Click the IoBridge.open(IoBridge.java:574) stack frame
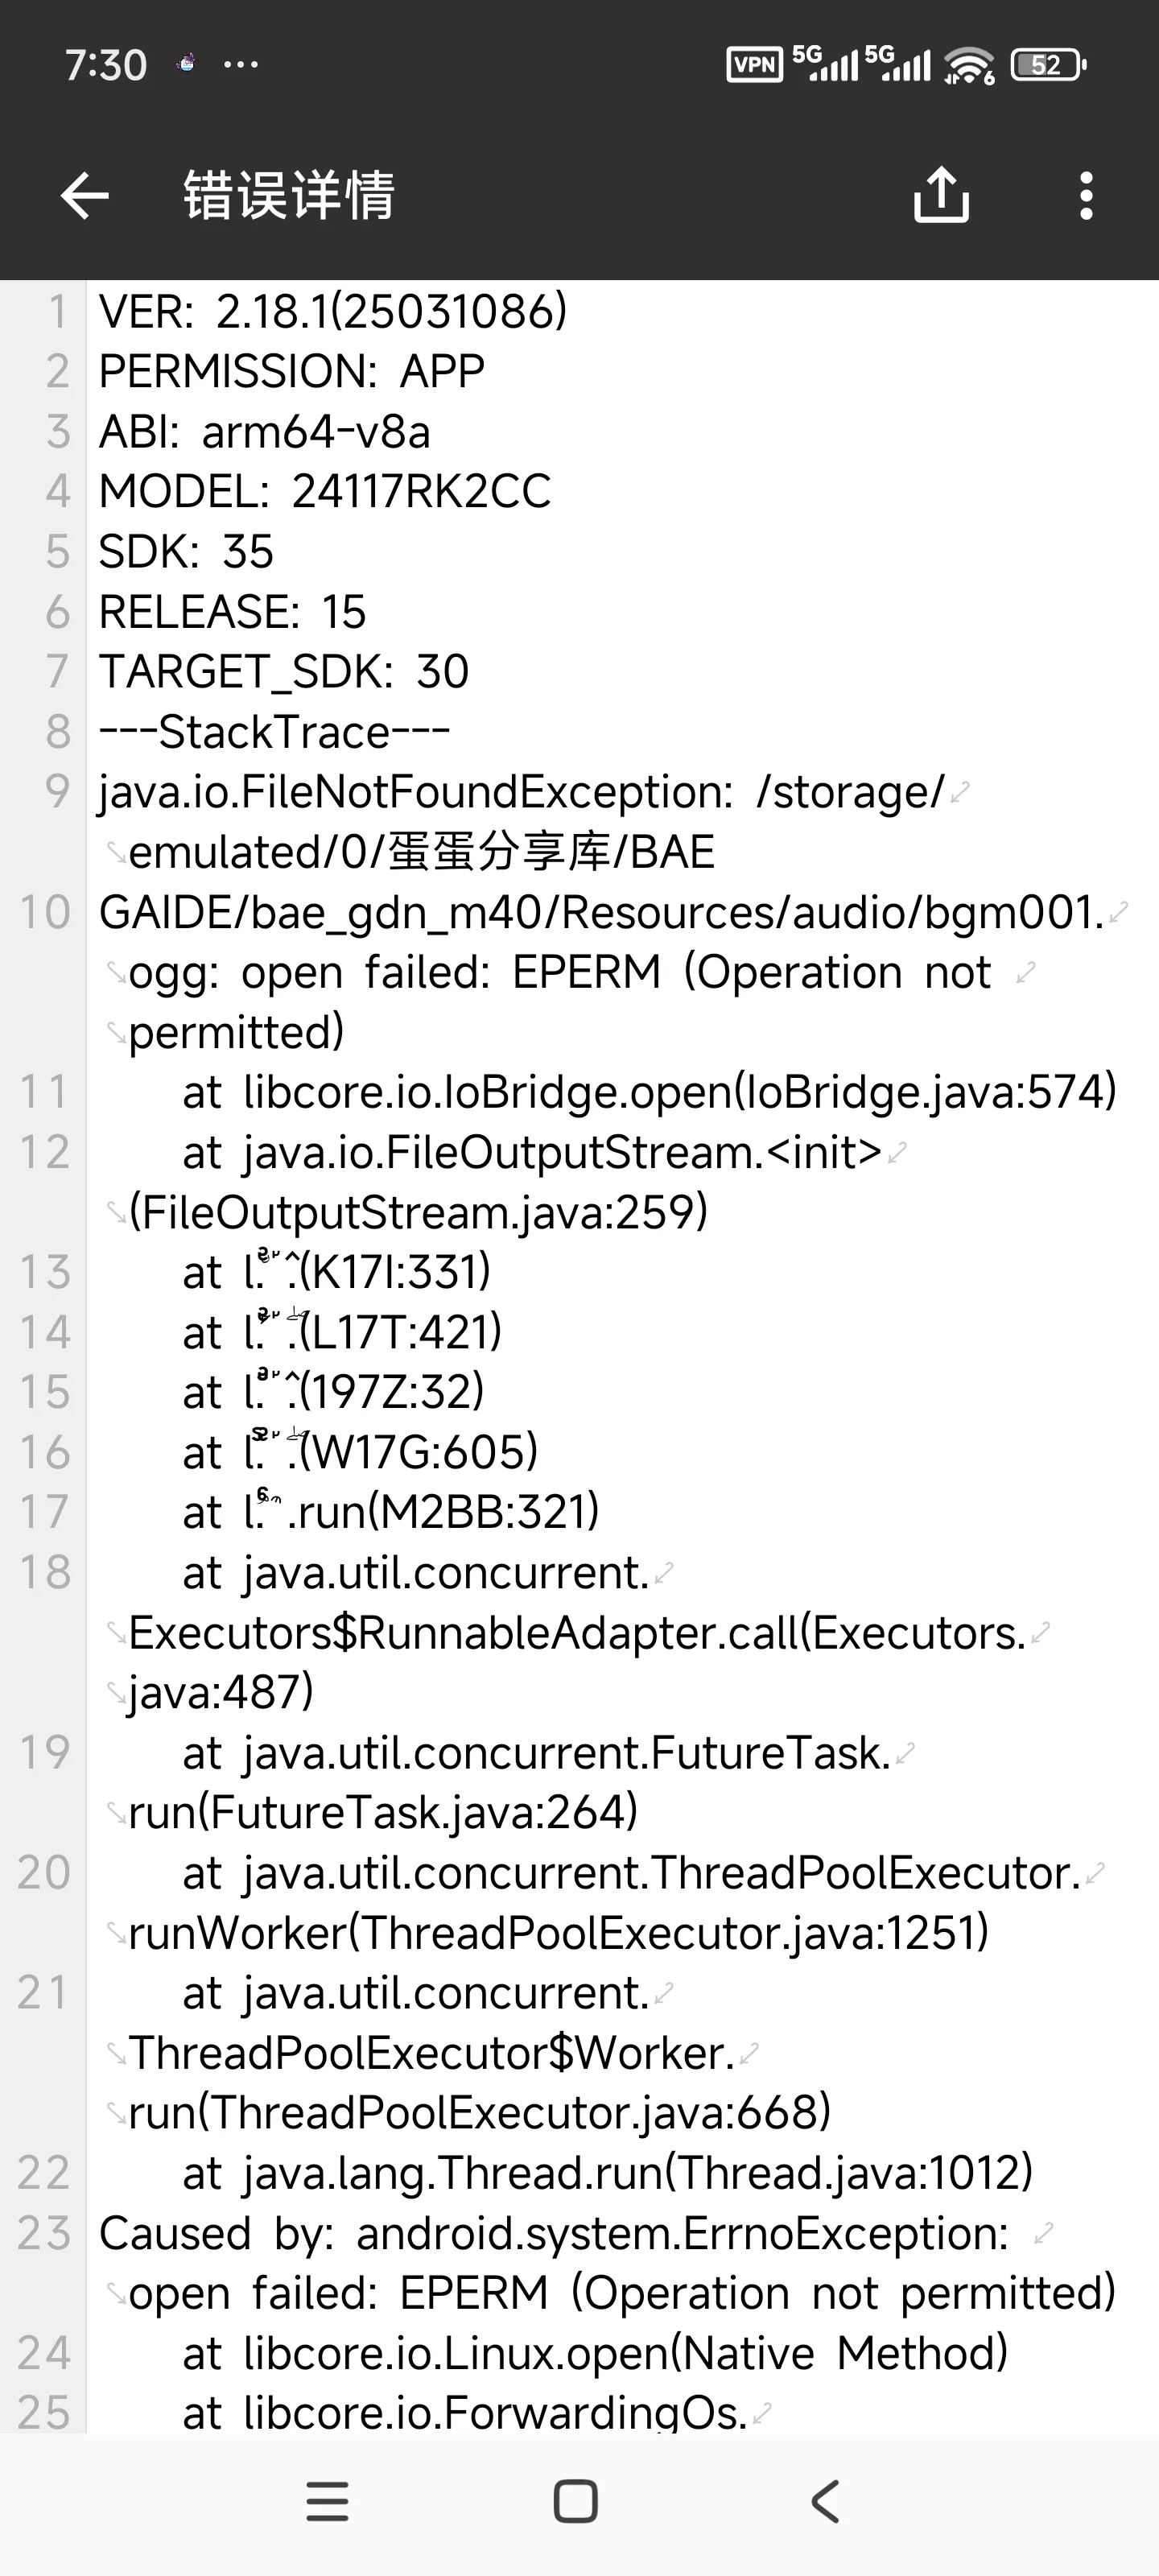The width and height of the screenshot is (1159, 2576). click(x=650, y=1092)
